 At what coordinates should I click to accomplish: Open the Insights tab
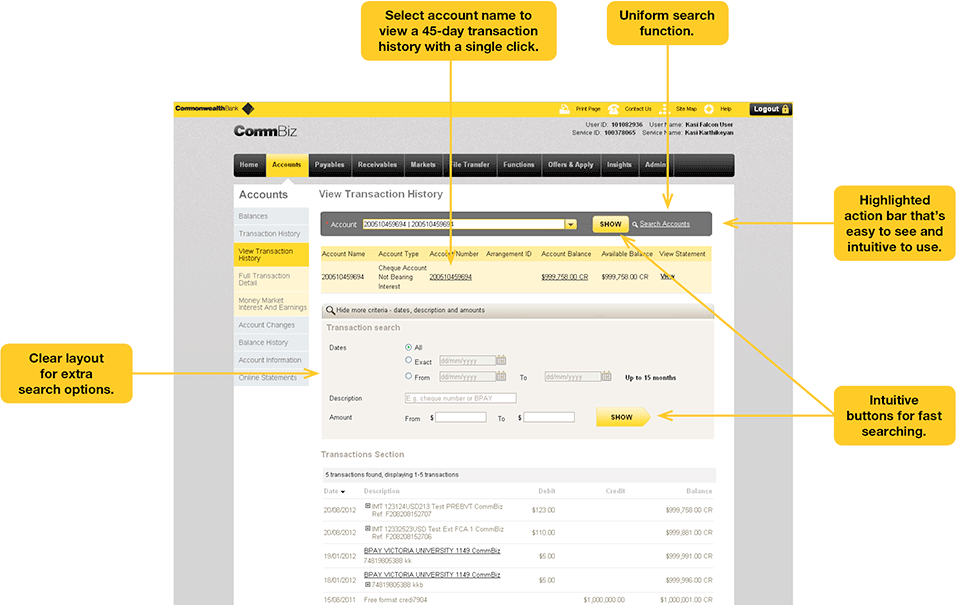click(619, 165)
